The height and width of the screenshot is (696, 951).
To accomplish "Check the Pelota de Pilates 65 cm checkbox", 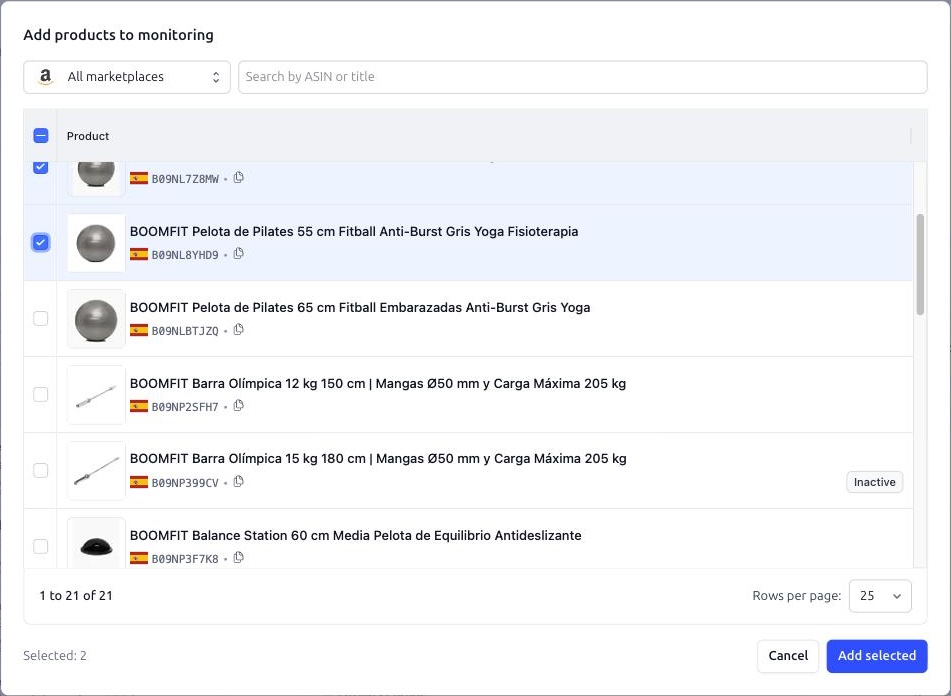I will coord(41,318).
